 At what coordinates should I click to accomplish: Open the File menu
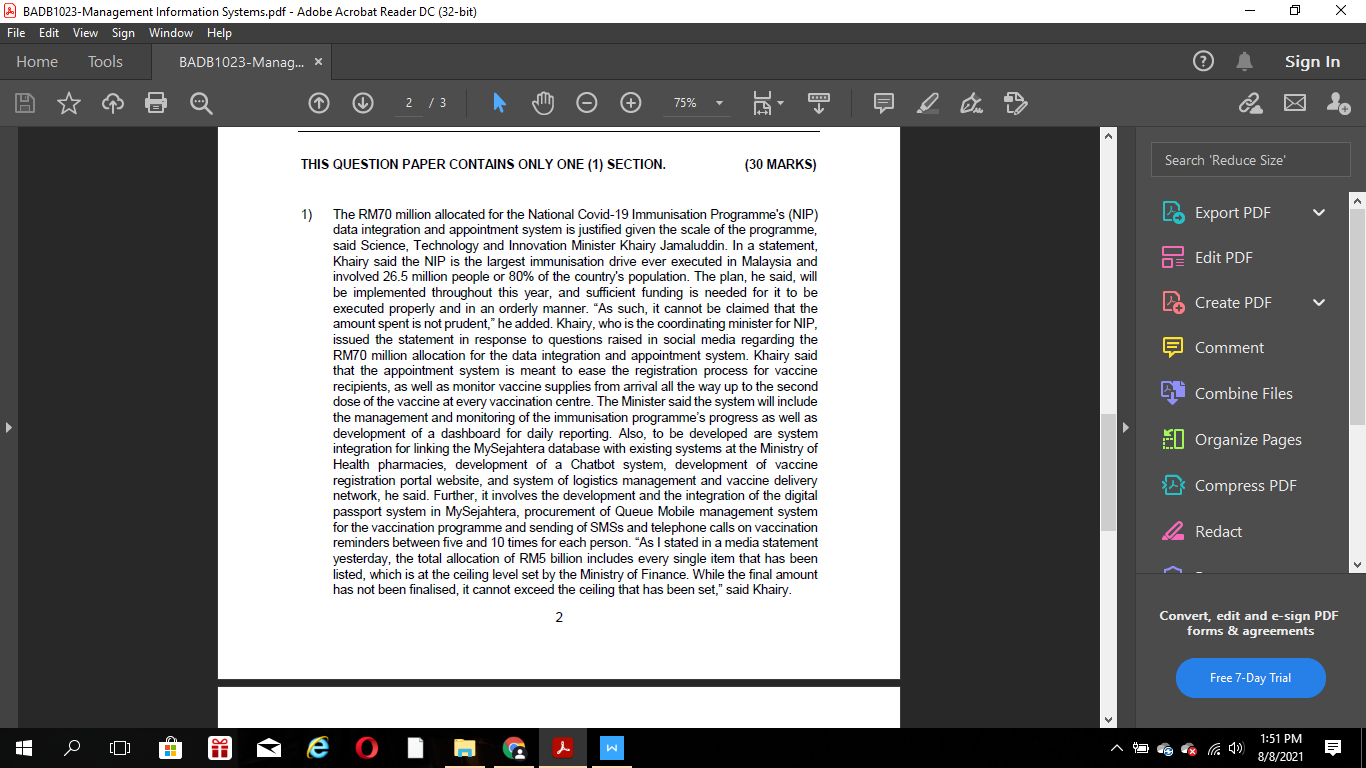(x=16, y=33)
